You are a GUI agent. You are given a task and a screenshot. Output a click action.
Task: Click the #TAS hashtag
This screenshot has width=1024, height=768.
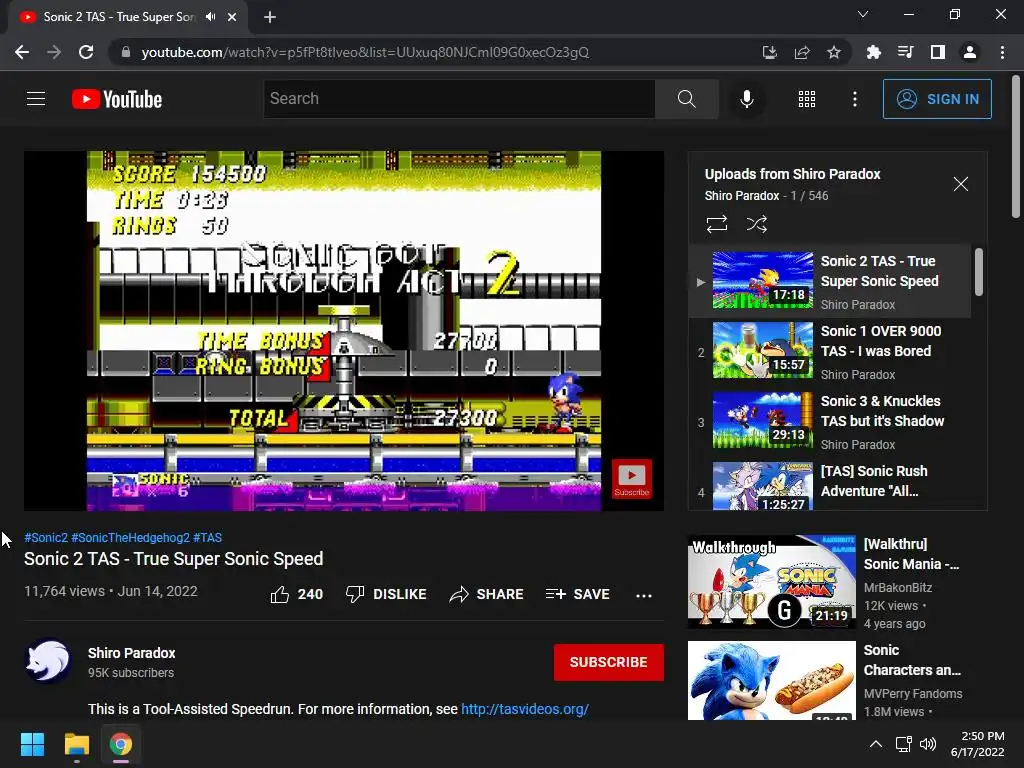point(207,537)
